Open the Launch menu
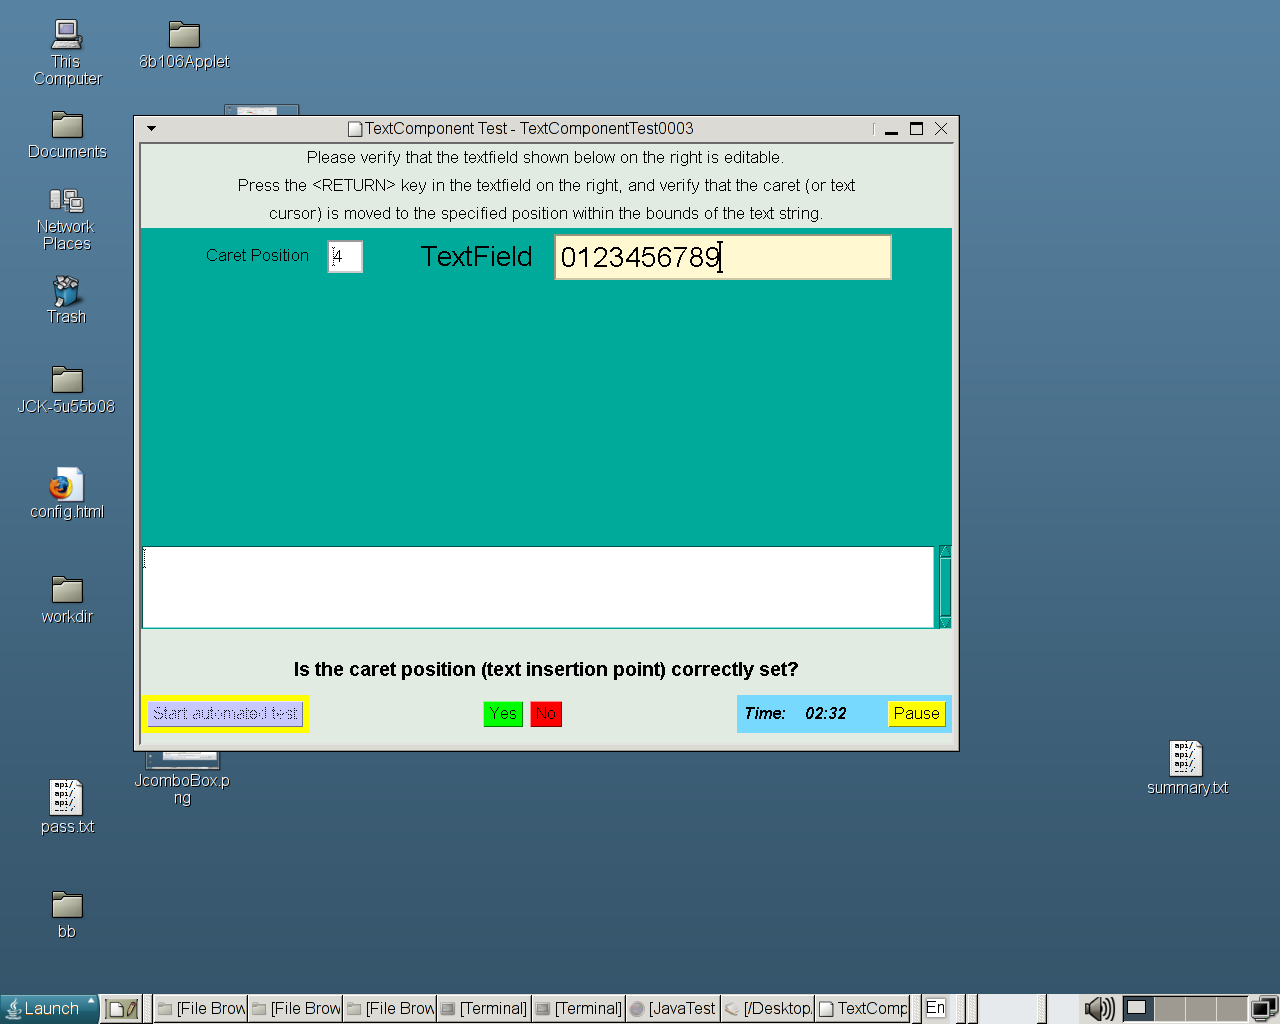The image size is (1280, 1024). tap(50, 1008)
